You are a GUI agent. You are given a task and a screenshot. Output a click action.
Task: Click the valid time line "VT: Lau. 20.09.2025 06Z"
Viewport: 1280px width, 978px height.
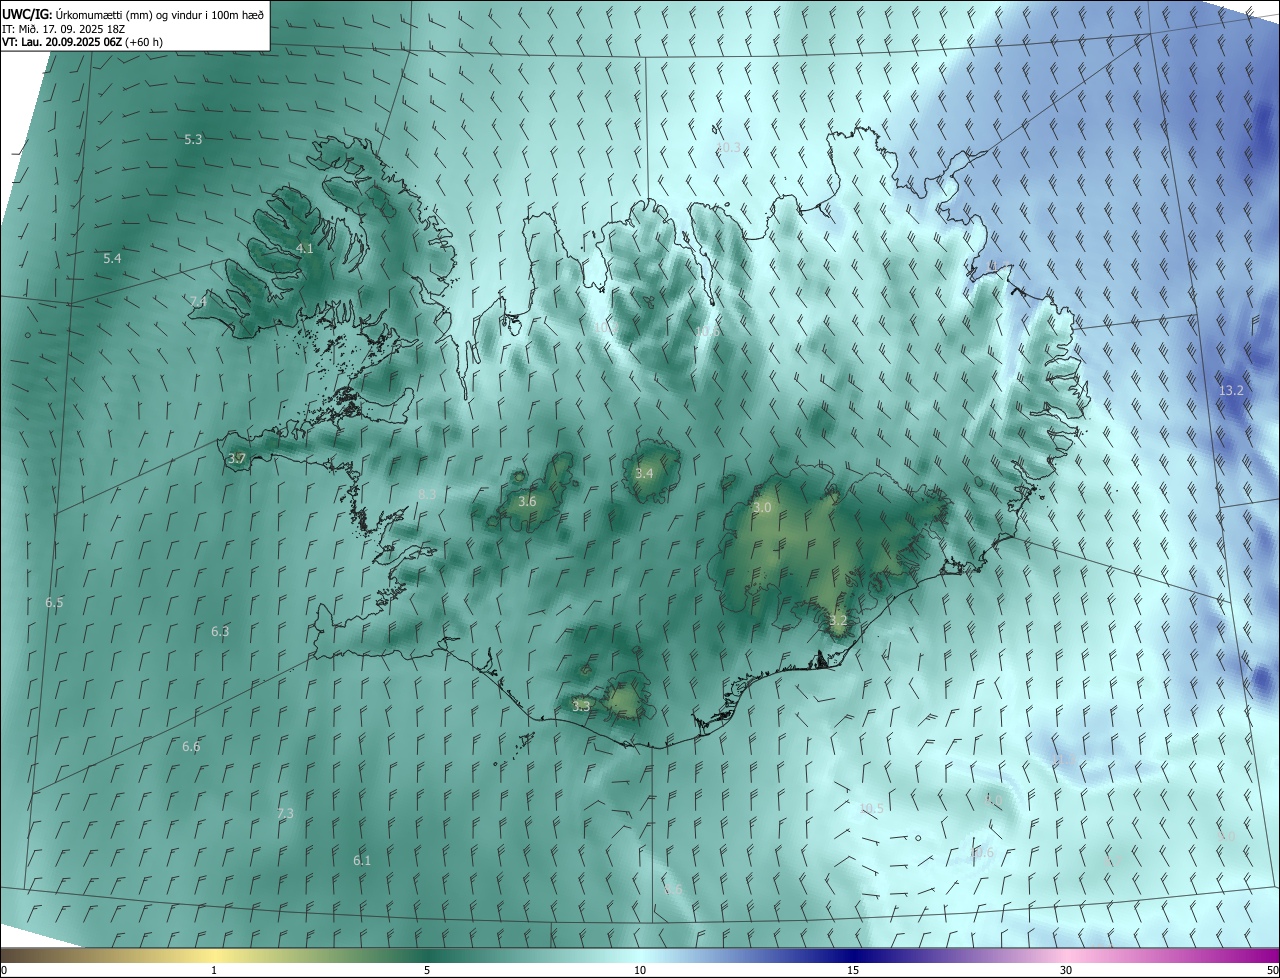[61, 42]
